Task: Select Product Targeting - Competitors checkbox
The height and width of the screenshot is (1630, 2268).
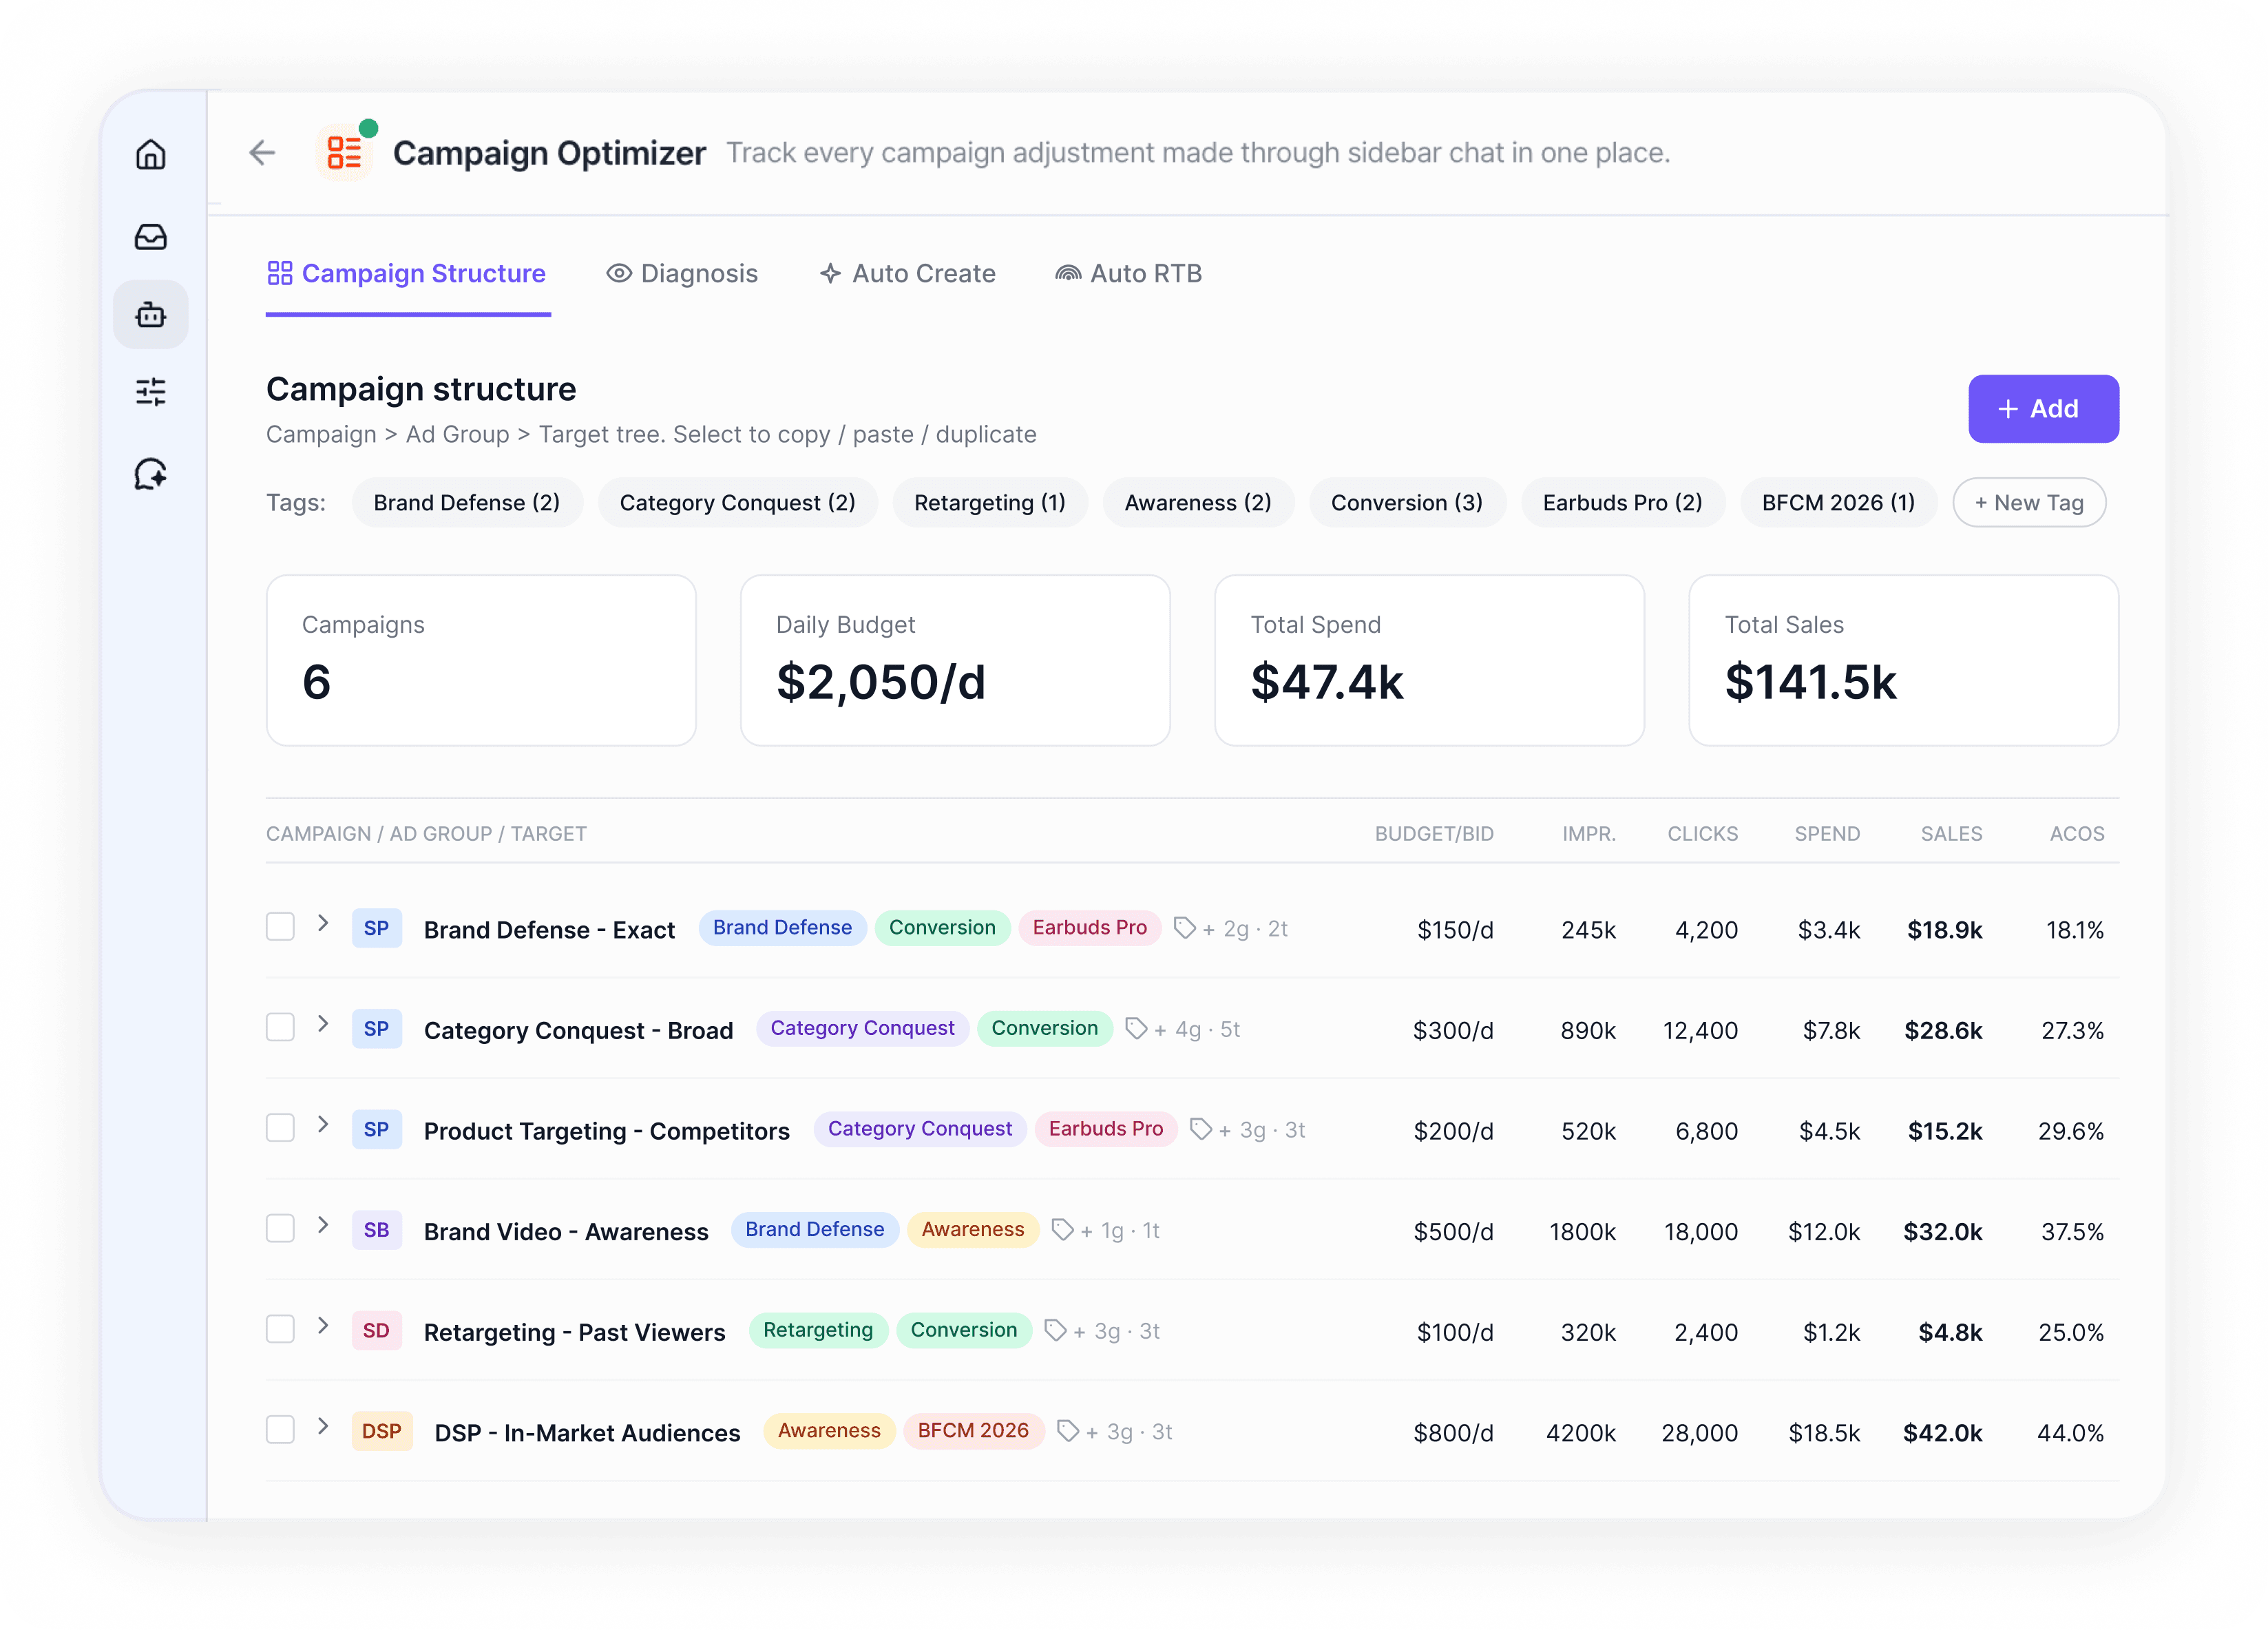Action: pyautogui.click(x=280, y=1128)
